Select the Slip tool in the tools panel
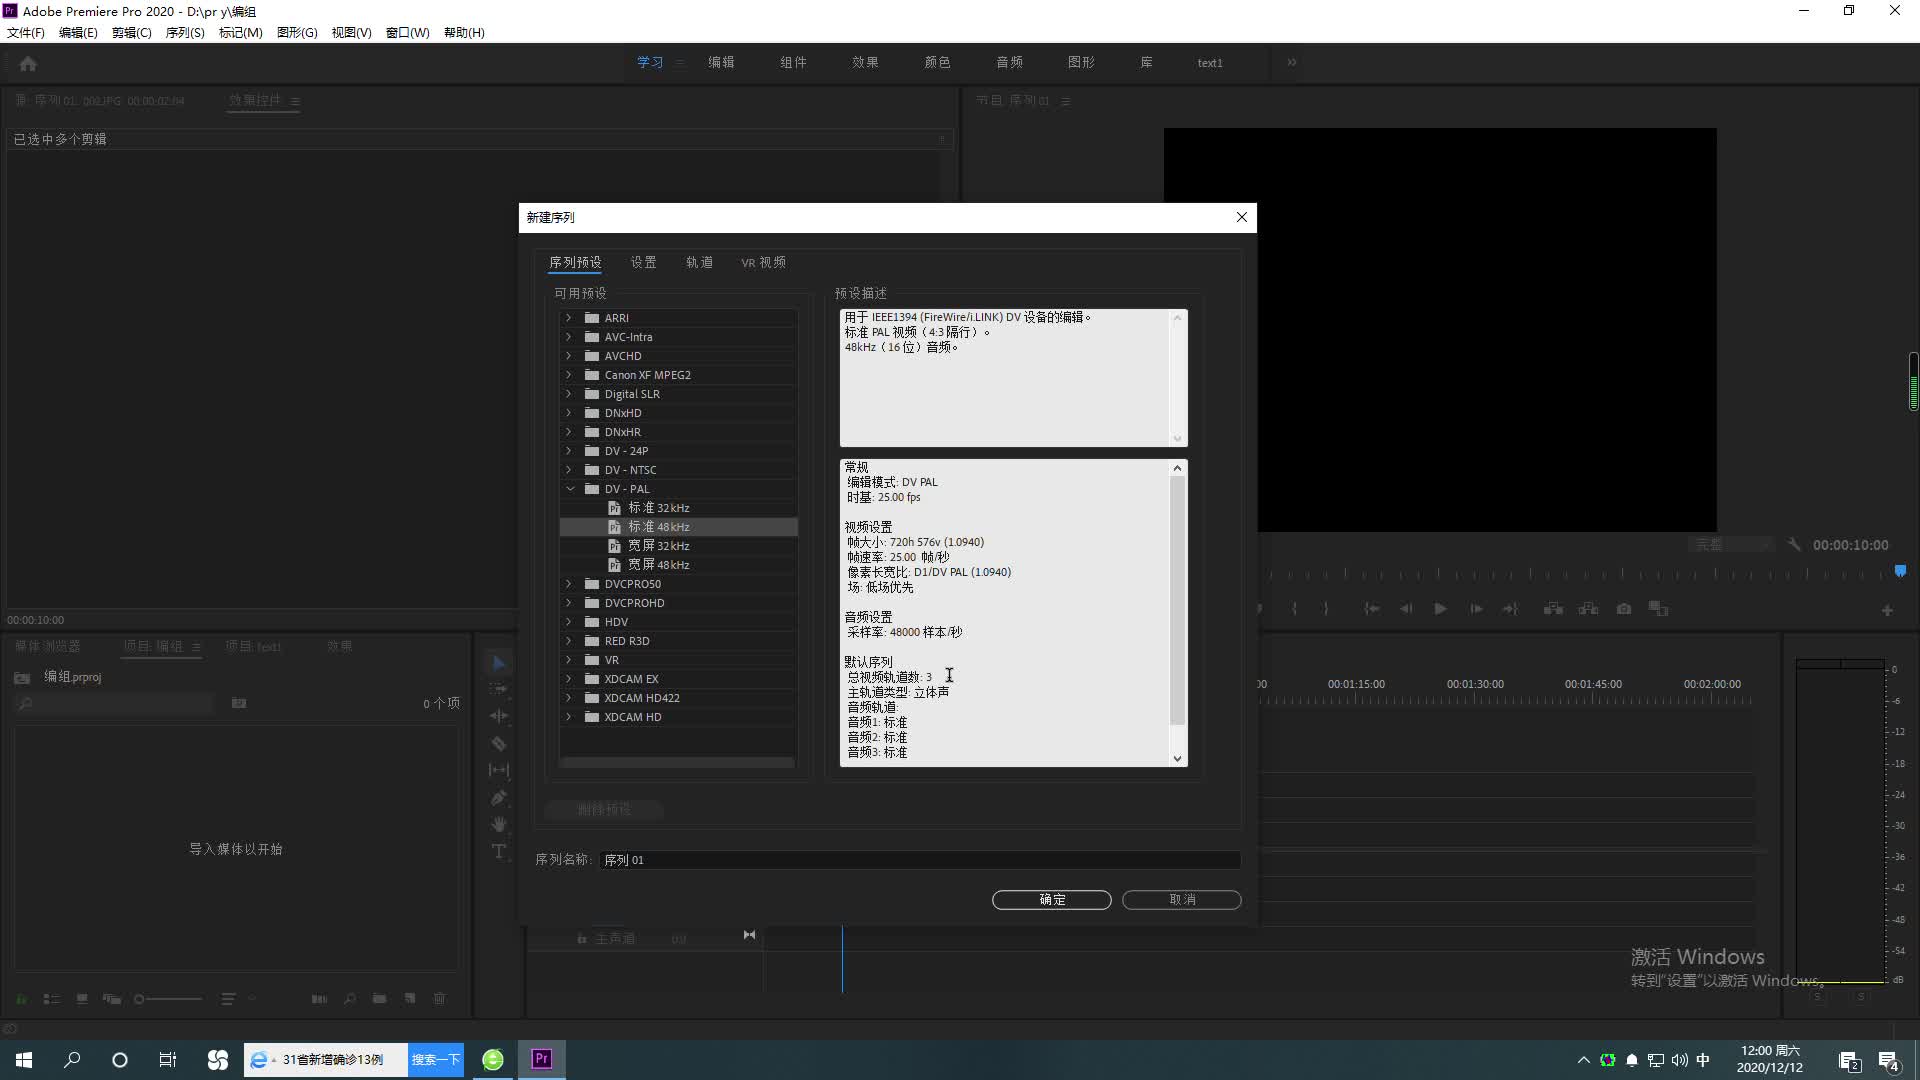Image resolution: width=1920 pixels, height=1080 pixels. tap(499, 770)
